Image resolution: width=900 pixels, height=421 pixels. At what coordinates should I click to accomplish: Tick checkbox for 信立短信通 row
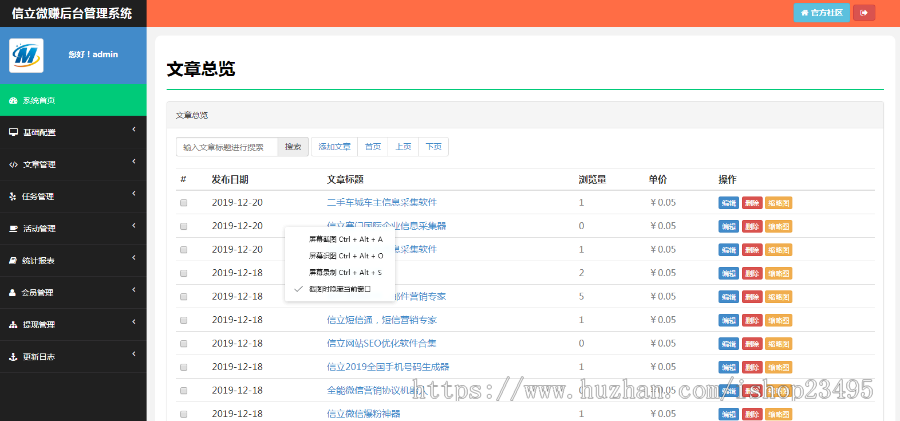[184, 320]
